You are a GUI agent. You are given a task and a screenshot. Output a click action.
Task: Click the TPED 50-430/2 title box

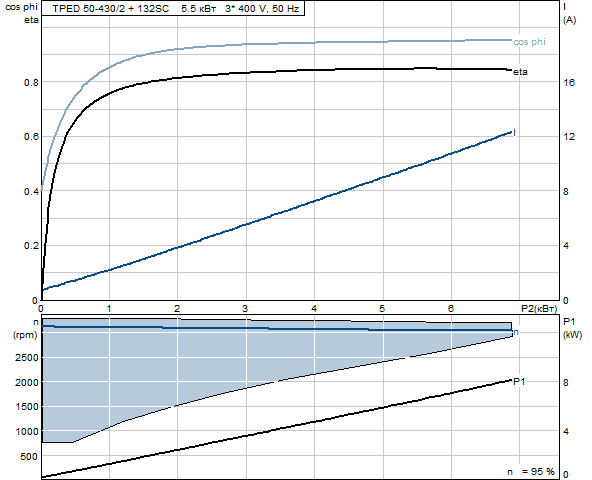tap(173, 8)
